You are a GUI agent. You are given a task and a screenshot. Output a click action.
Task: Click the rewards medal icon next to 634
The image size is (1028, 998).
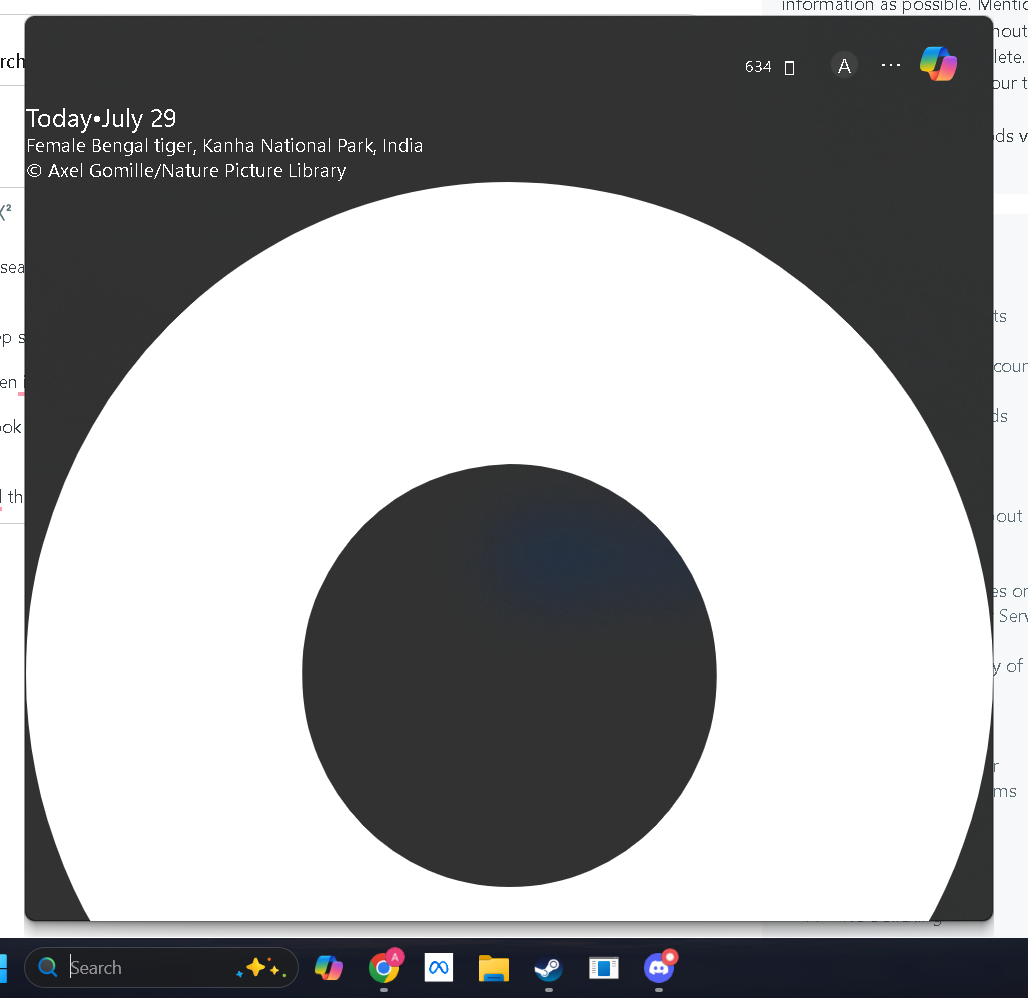pyautogui.click(x=789, y=68)
